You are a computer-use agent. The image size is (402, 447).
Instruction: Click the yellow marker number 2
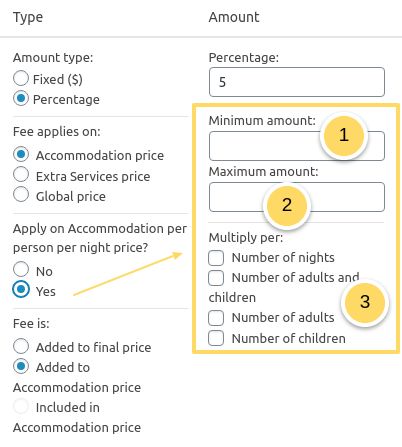point(287,205)
